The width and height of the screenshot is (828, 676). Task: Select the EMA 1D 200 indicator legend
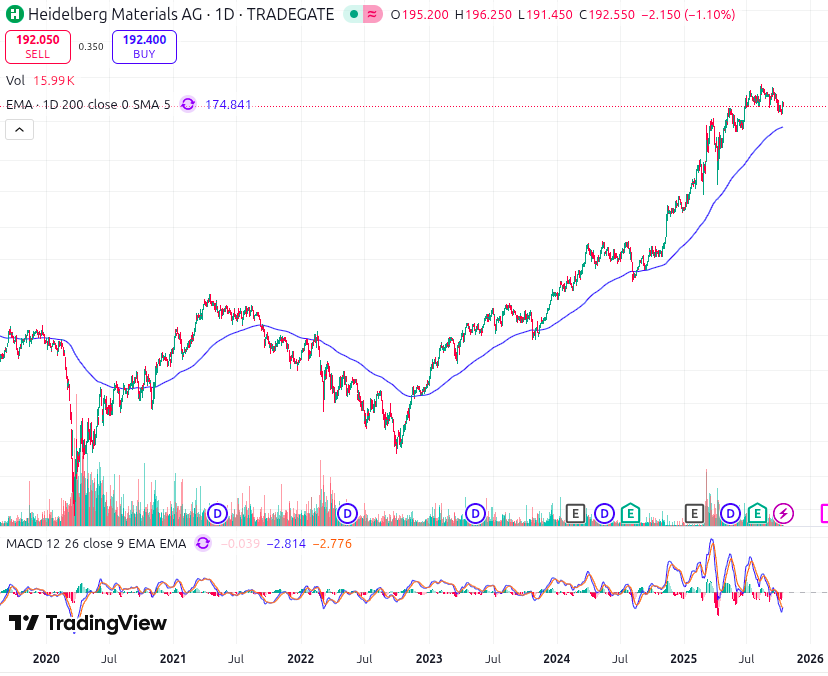point(88,104)
